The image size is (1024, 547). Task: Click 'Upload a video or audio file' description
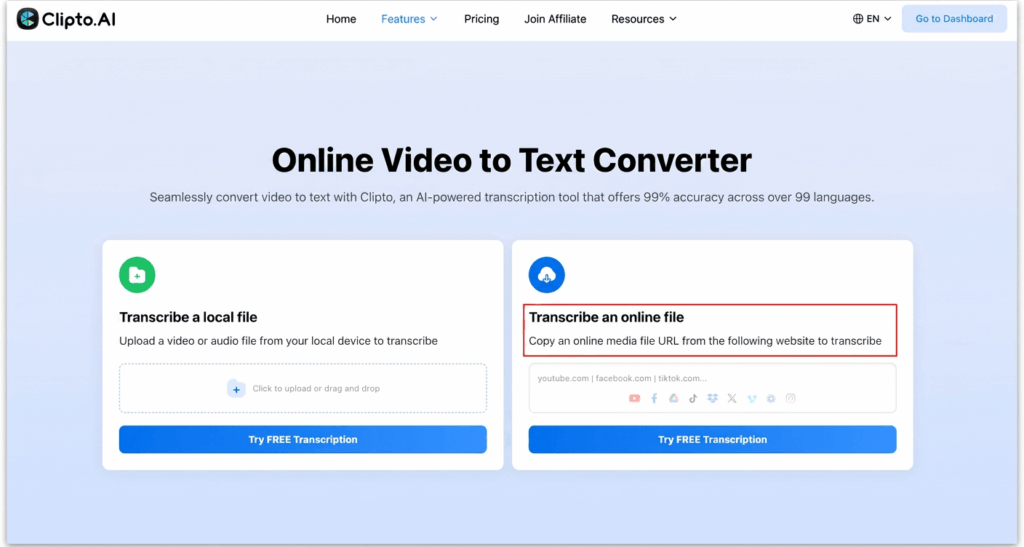tap(278, 341)
